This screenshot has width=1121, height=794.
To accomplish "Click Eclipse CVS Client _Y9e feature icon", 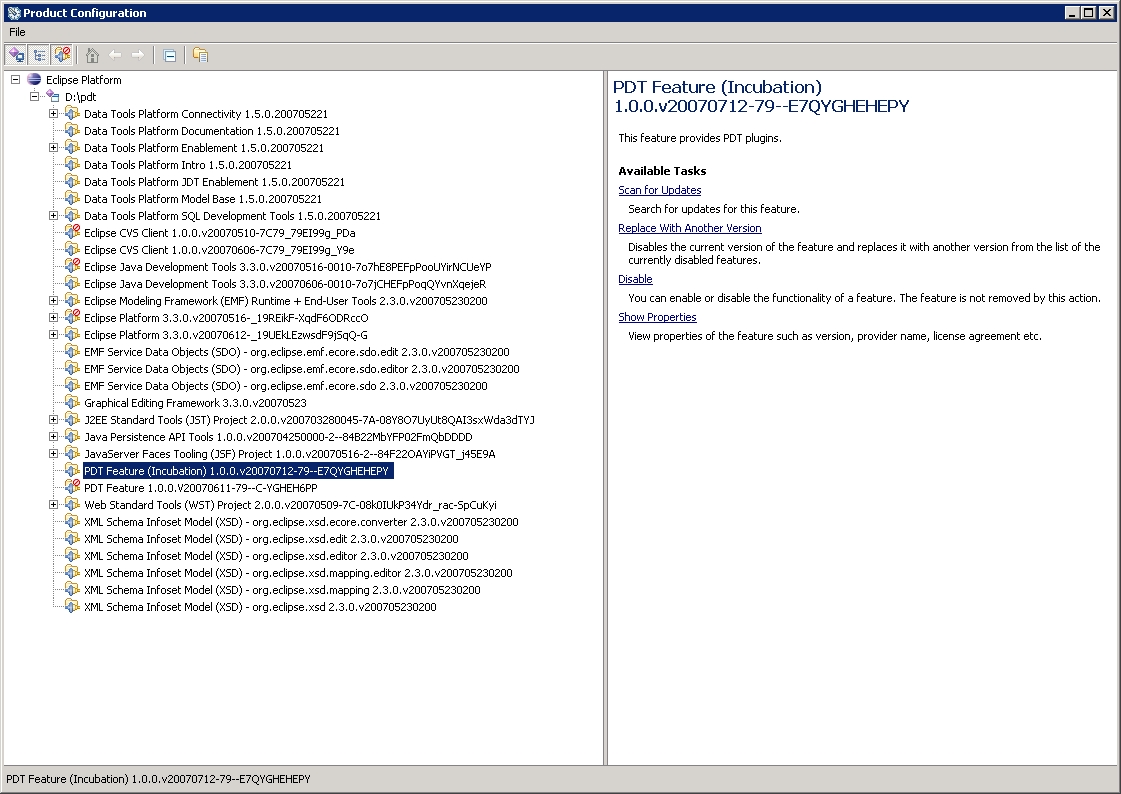I will tap(72, 249).
